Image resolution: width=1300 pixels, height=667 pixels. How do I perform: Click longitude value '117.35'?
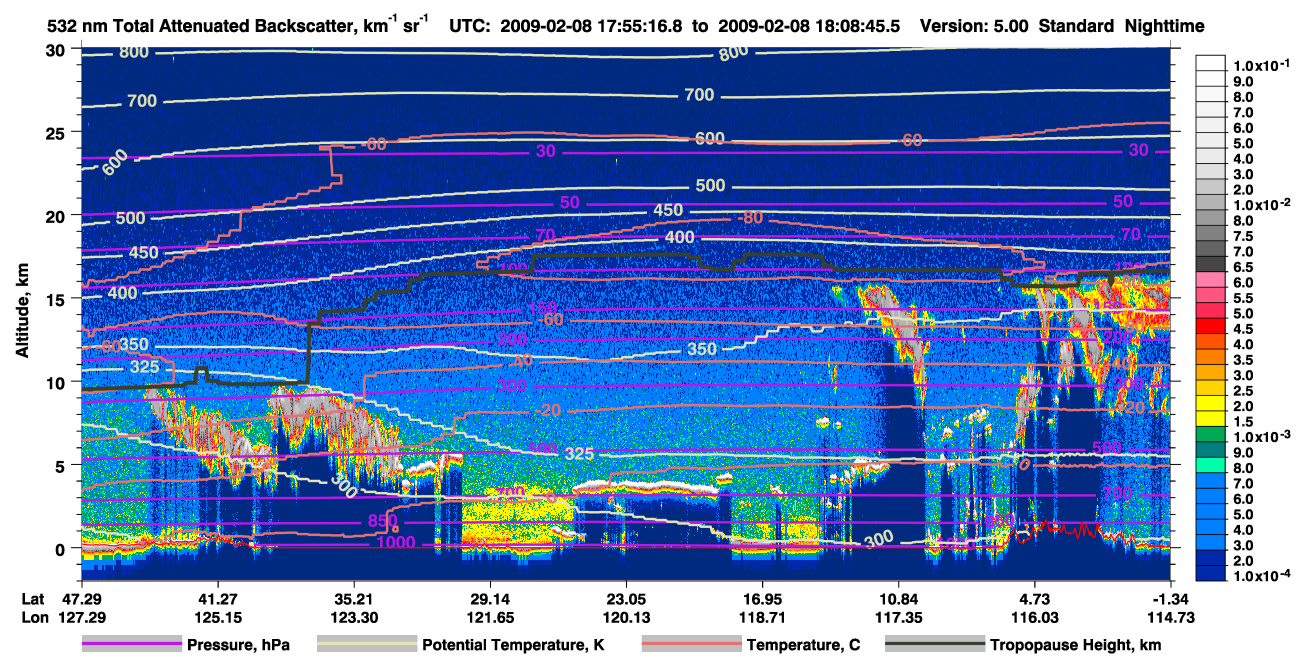coord(898,618)
